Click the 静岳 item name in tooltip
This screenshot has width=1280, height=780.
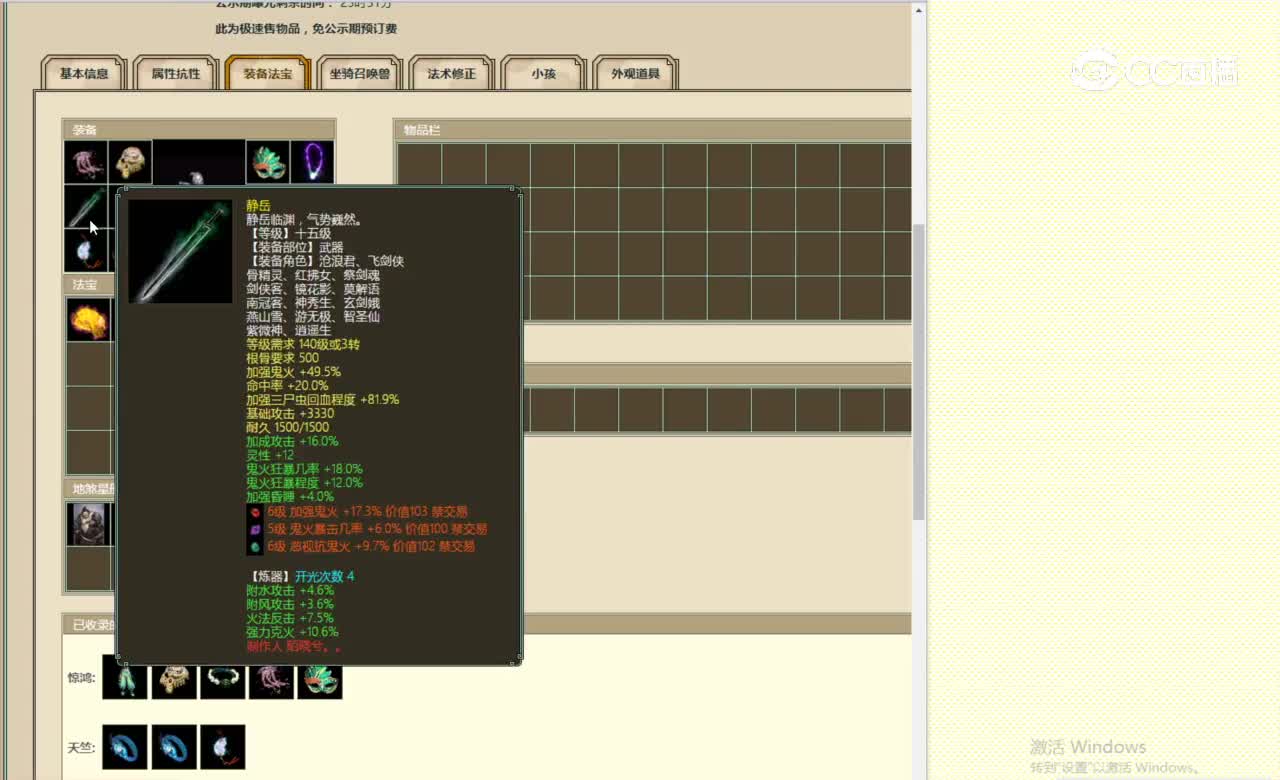pos(258,205)
